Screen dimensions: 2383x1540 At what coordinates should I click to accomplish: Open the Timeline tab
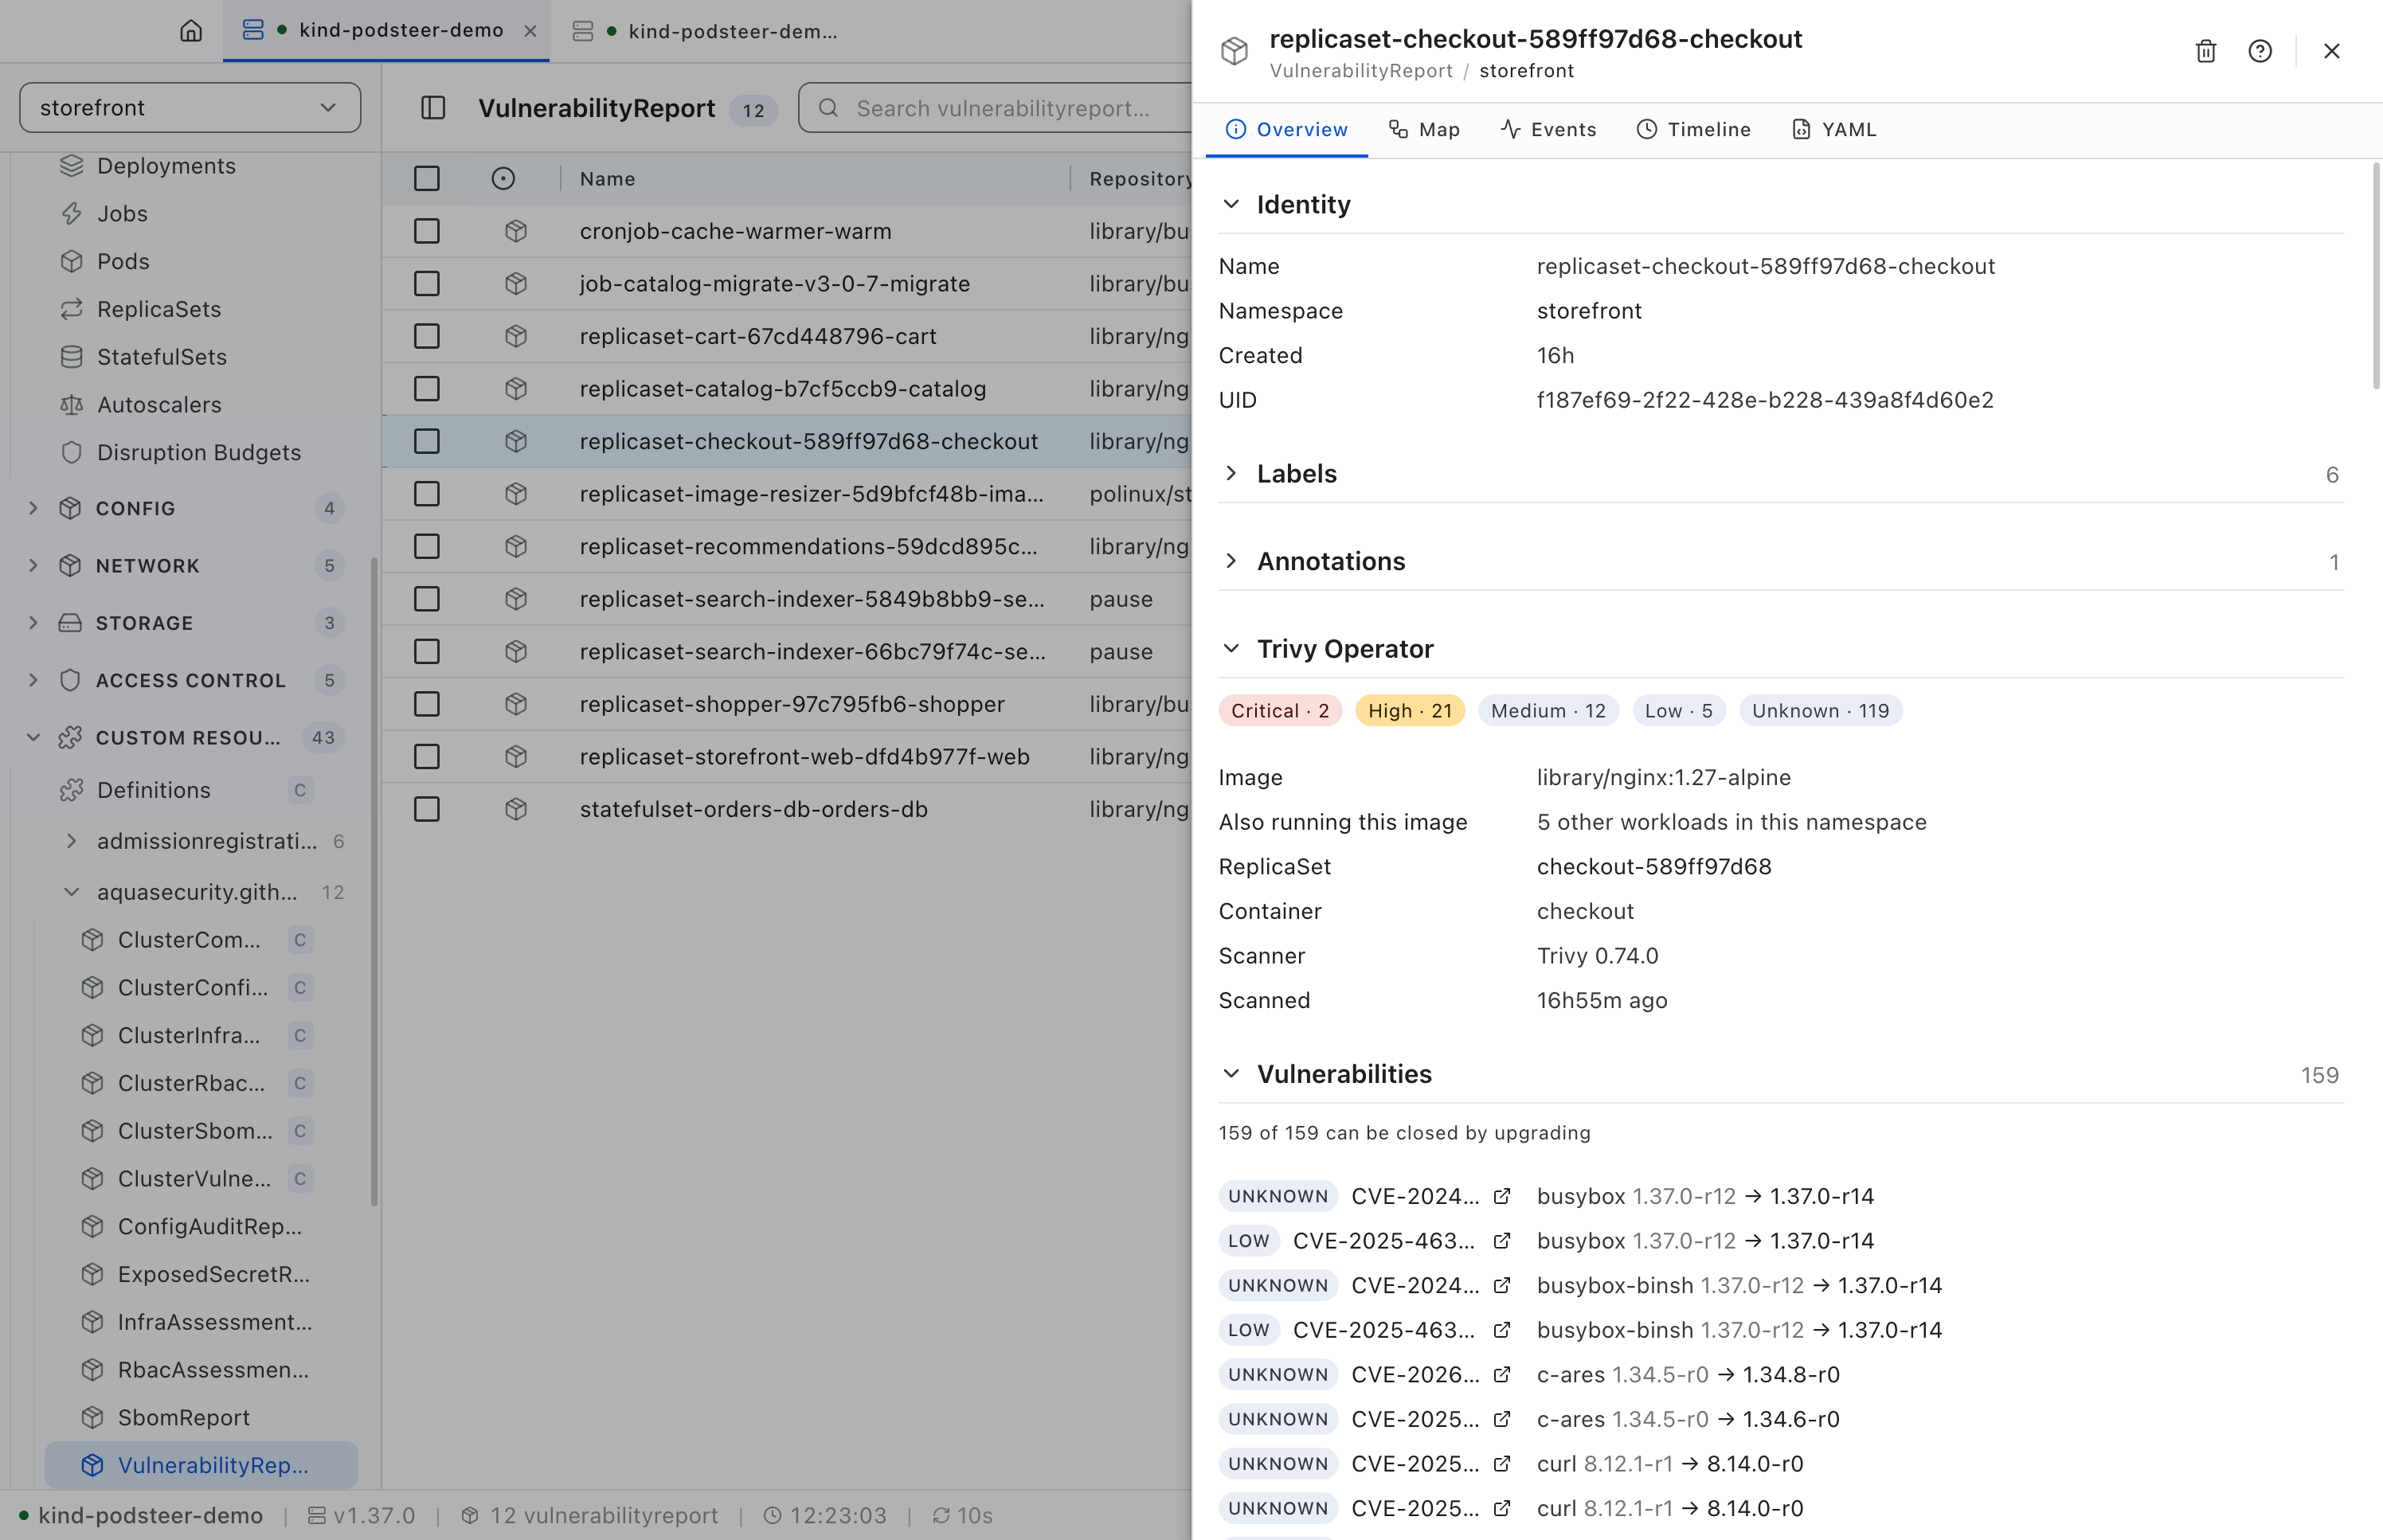(x=1693, y=130)
